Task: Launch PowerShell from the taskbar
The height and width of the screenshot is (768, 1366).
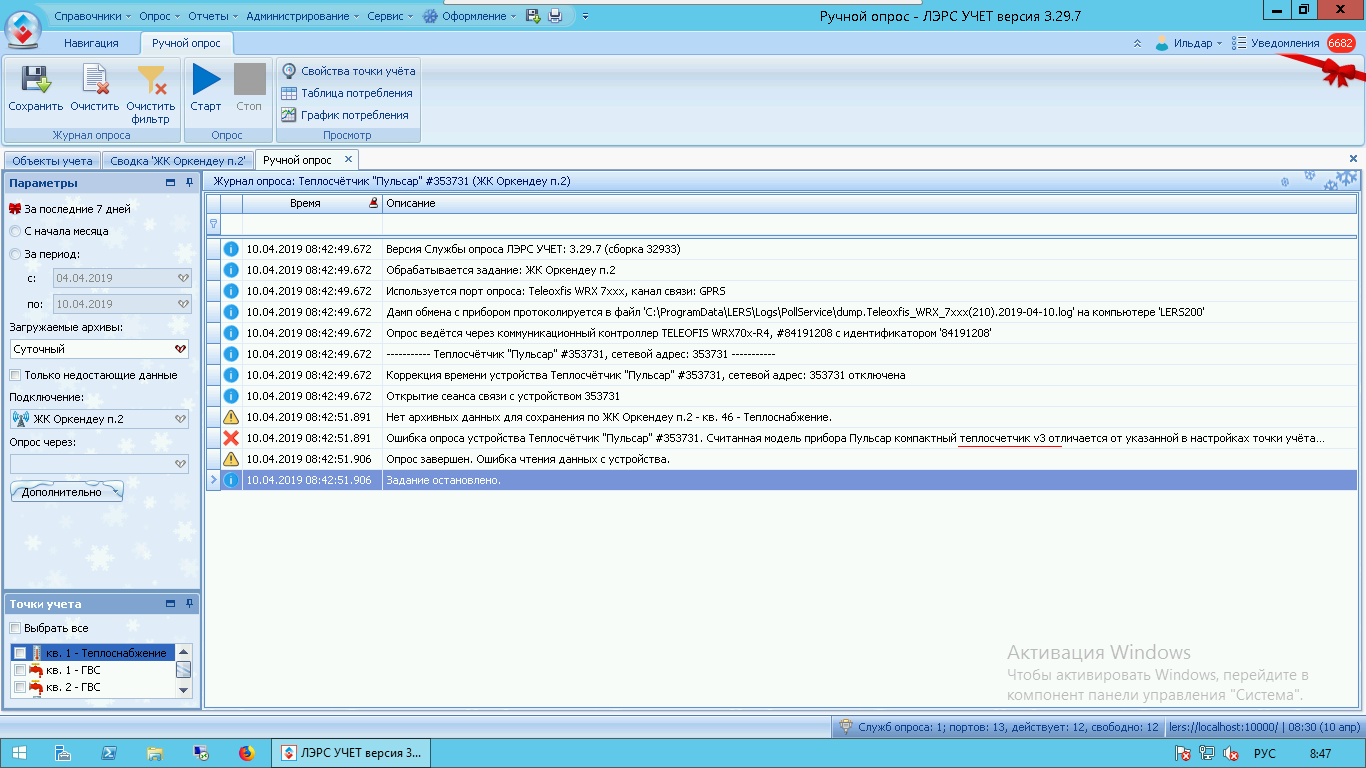Action: click(109, 753)
